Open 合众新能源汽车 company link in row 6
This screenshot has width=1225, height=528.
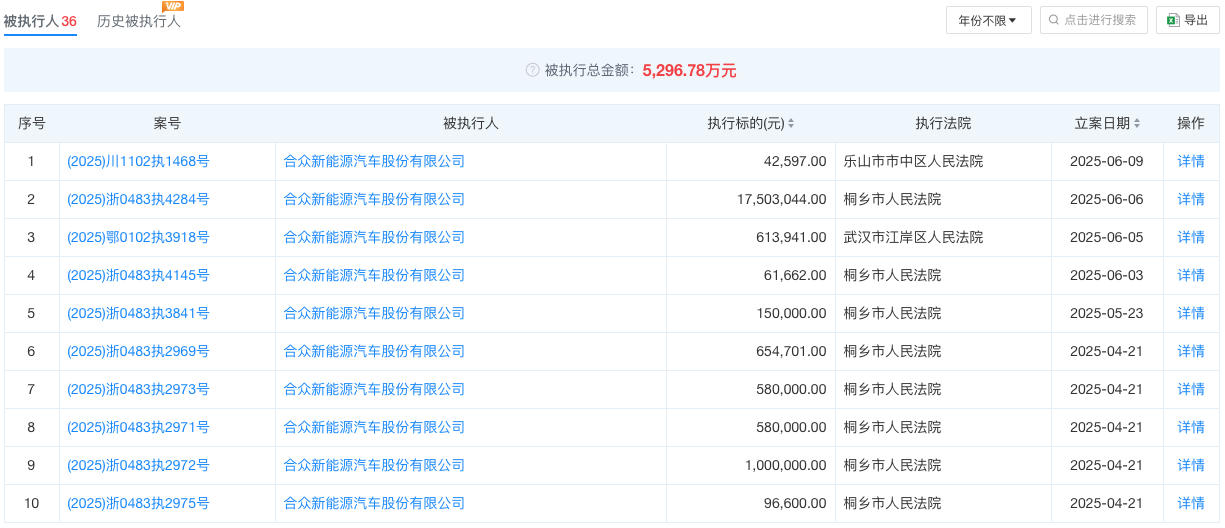[375, 351]
